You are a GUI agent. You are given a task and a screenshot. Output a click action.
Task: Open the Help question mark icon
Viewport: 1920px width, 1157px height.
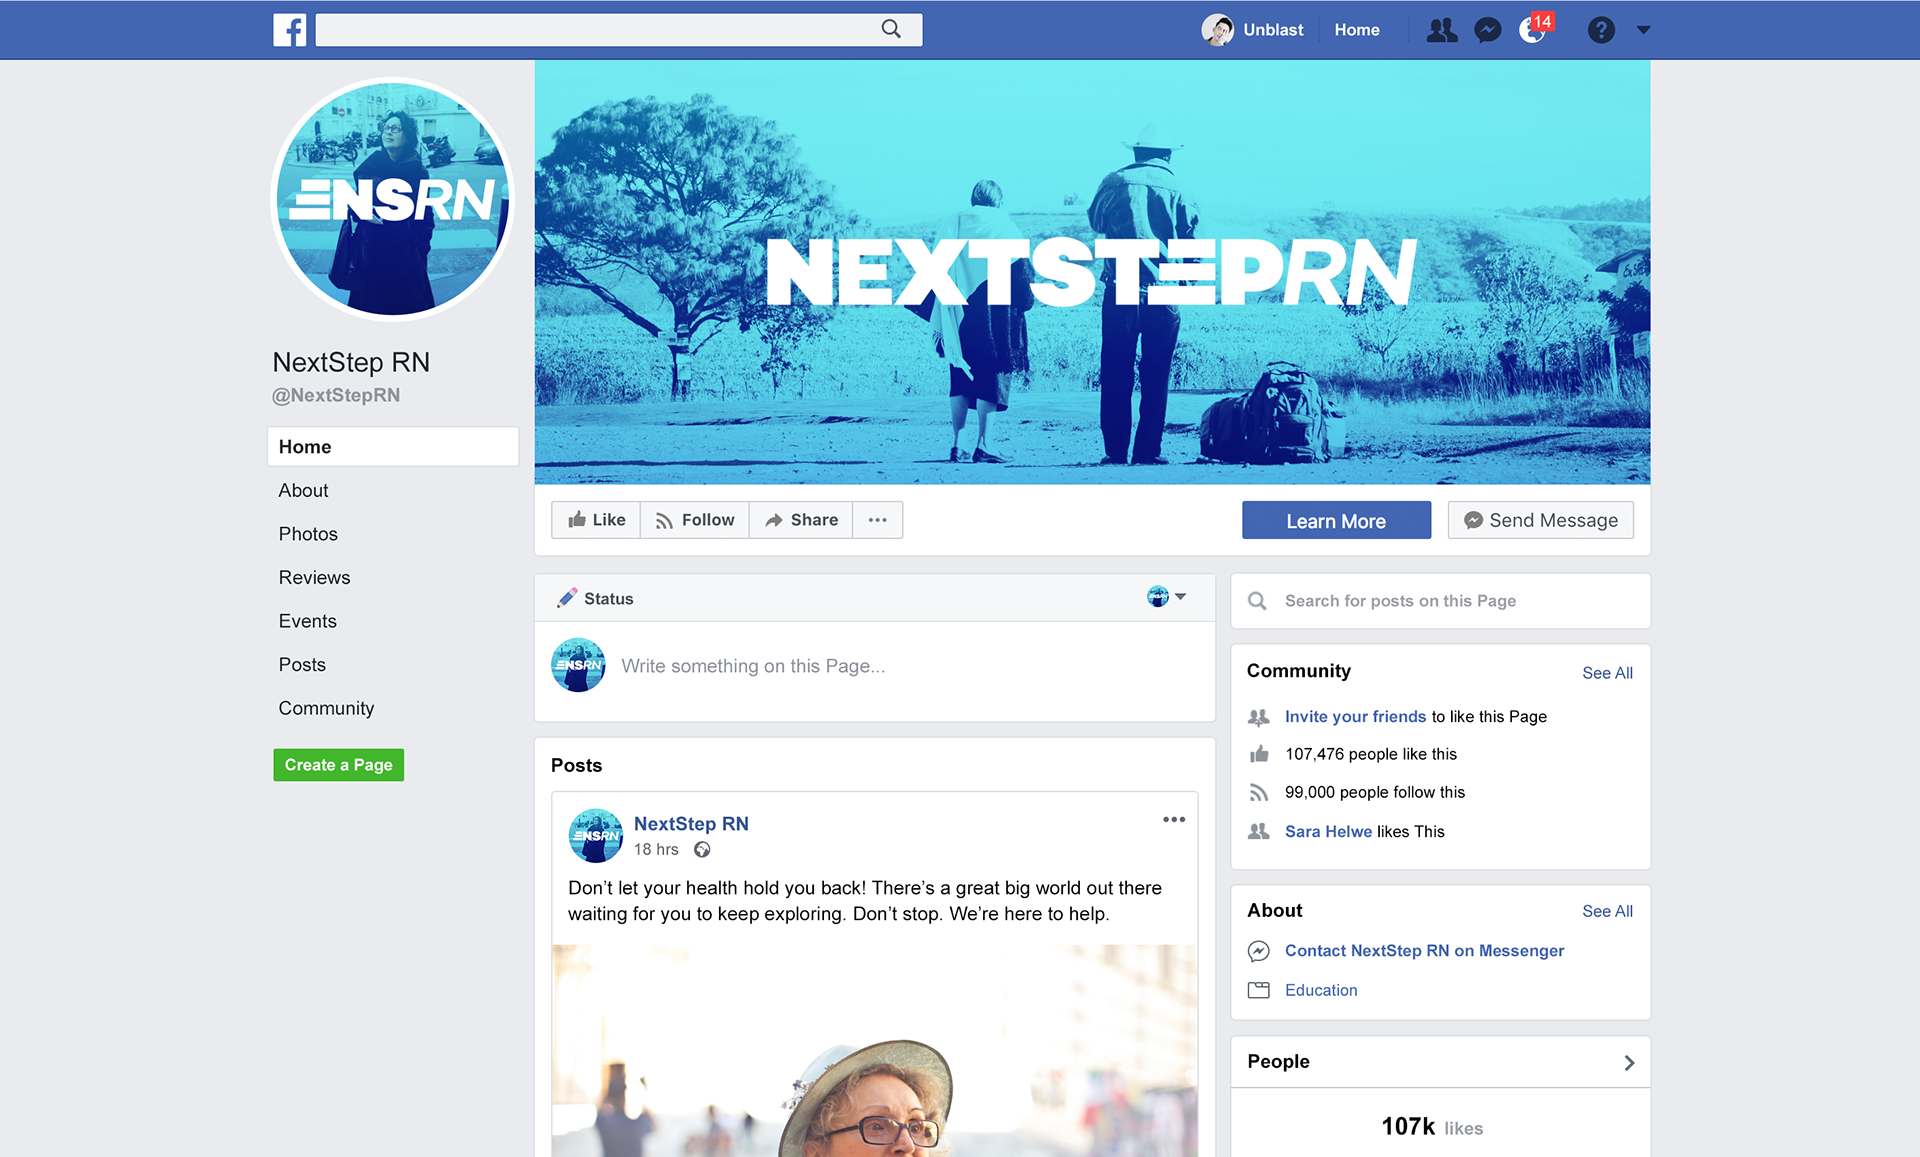[1601, 30]
